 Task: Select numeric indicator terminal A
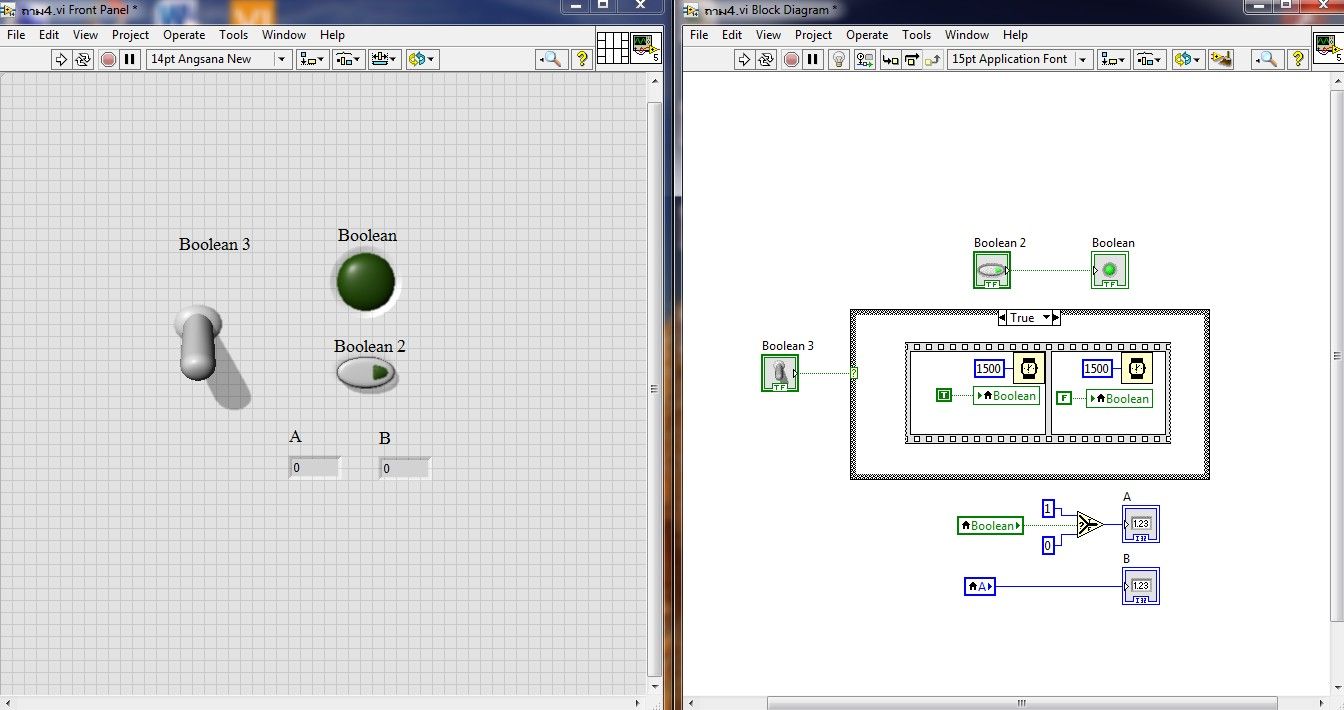(1141, 524)
